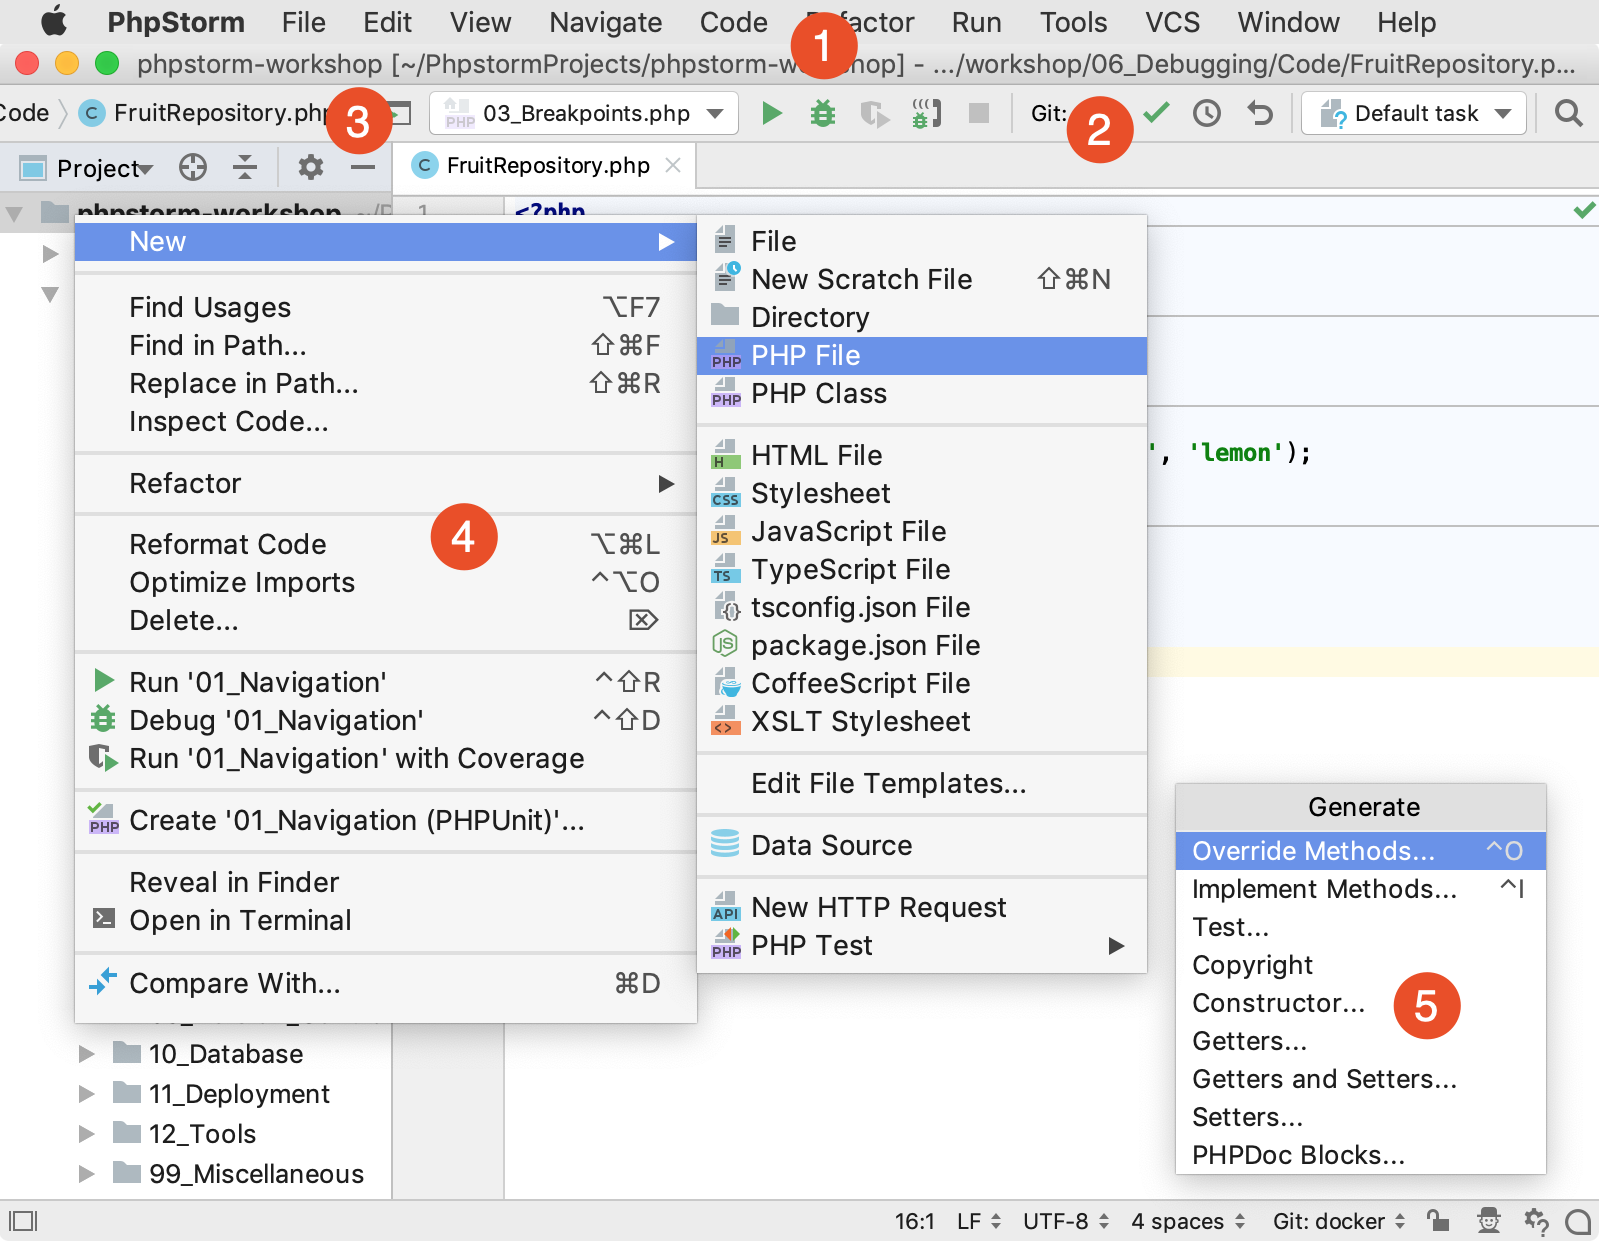The height and width of the screenshot is (1241, 1600).
Task: Choose Implement Methods... in Generate popup
Action: [x=1360, y=889]
